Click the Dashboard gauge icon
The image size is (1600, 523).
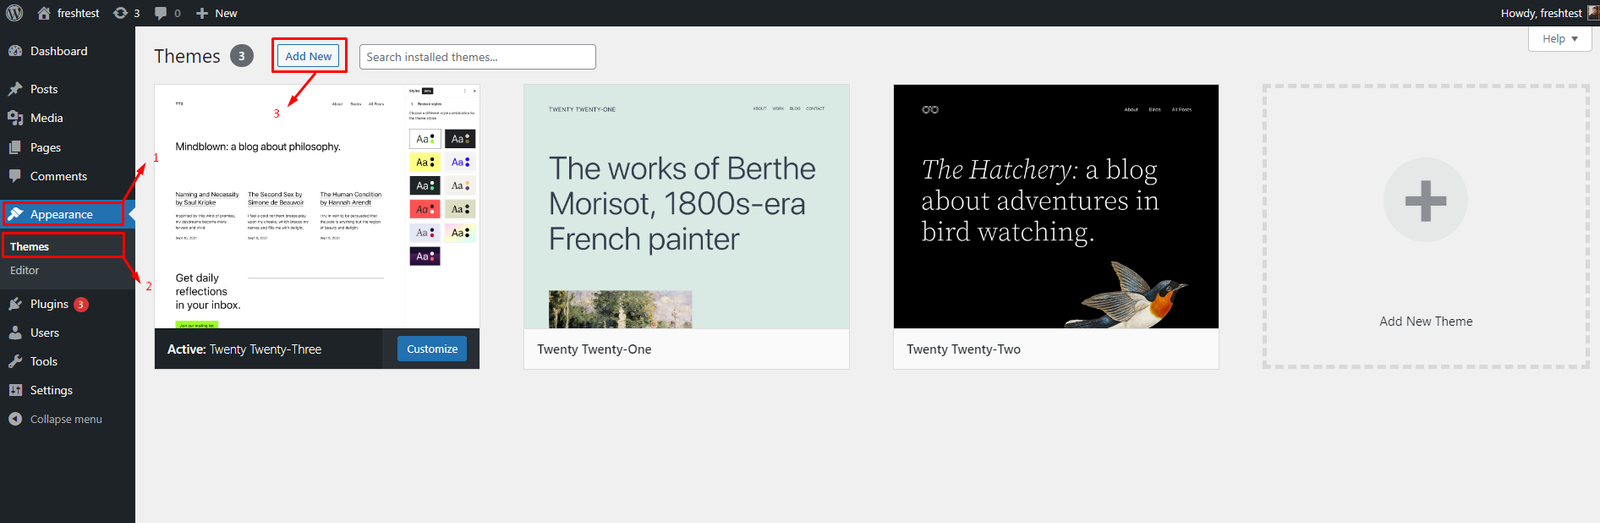point(15,51)
